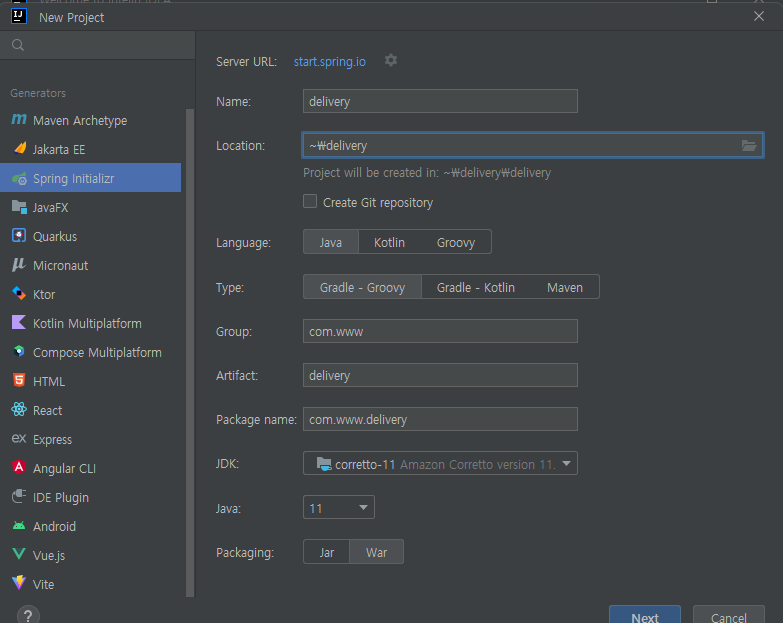Screen dimensions: 783x623
Task: Click the Artifact input field
Action: 440,375
